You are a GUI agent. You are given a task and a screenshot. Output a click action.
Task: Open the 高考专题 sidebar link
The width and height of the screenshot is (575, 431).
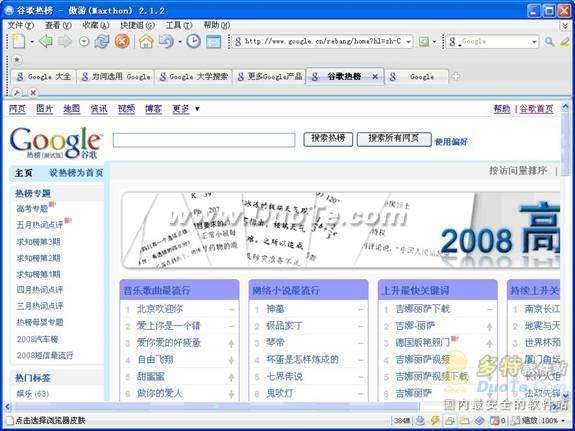point(33,209)
